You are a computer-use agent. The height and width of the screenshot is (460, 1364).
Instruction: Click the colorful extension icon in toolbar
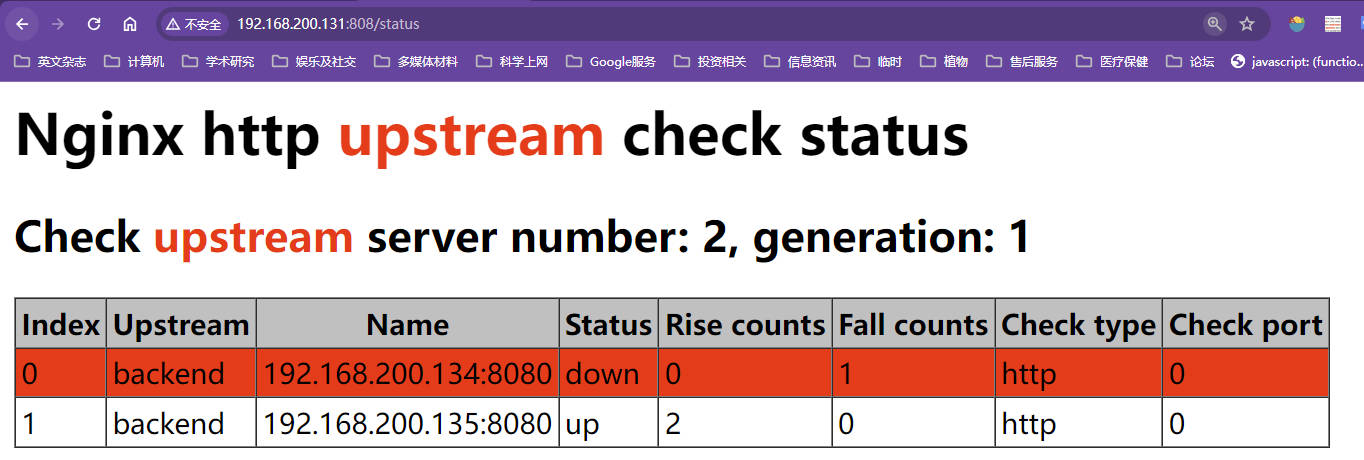point(1297,24)
